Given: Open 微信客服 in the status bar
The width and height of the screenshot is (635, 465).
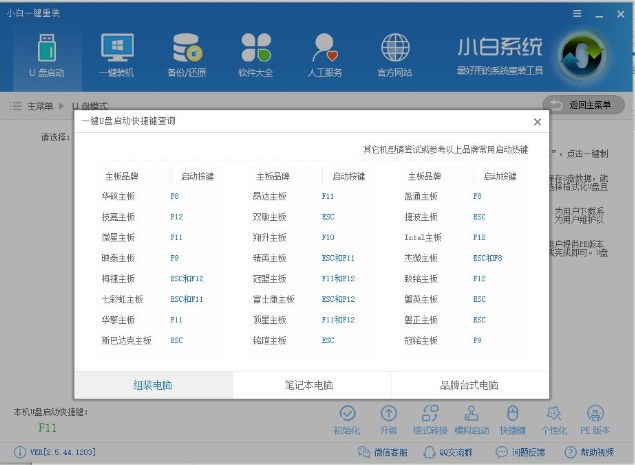Looking at the screenshot, I should click(383, 452).
